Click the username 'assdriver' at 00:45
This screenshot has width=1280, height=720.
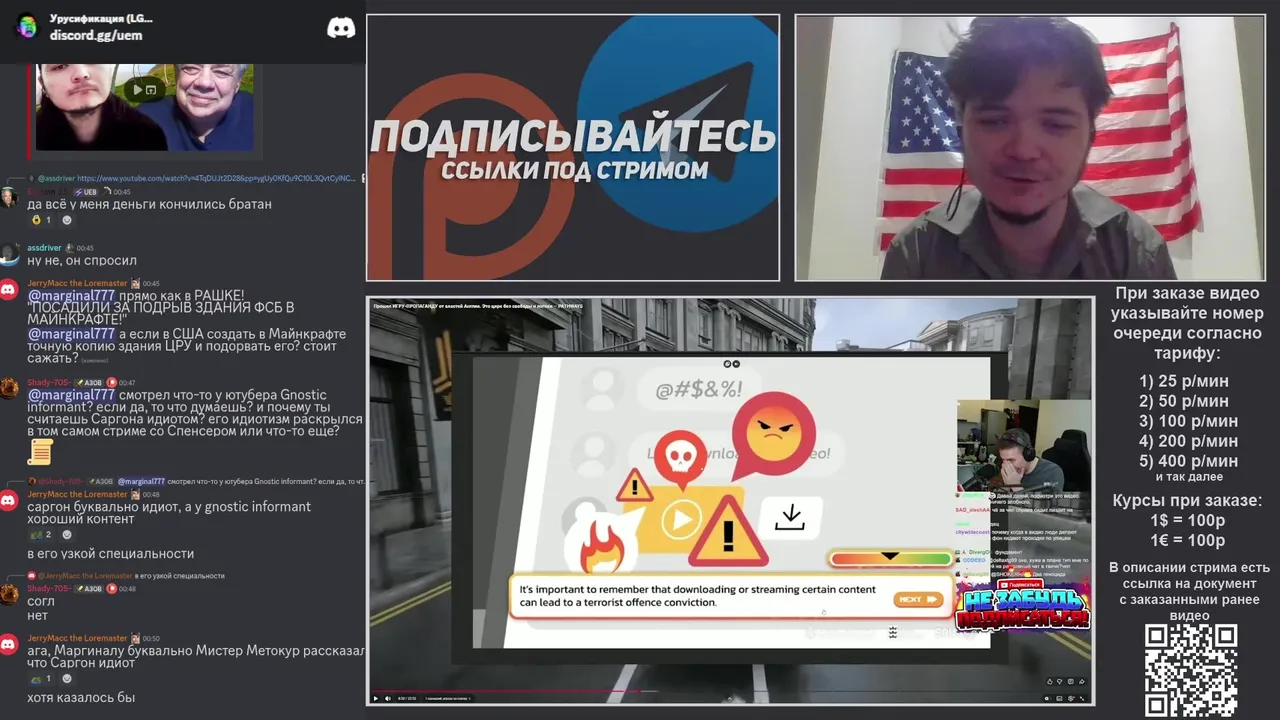click(x=44, y=247)
